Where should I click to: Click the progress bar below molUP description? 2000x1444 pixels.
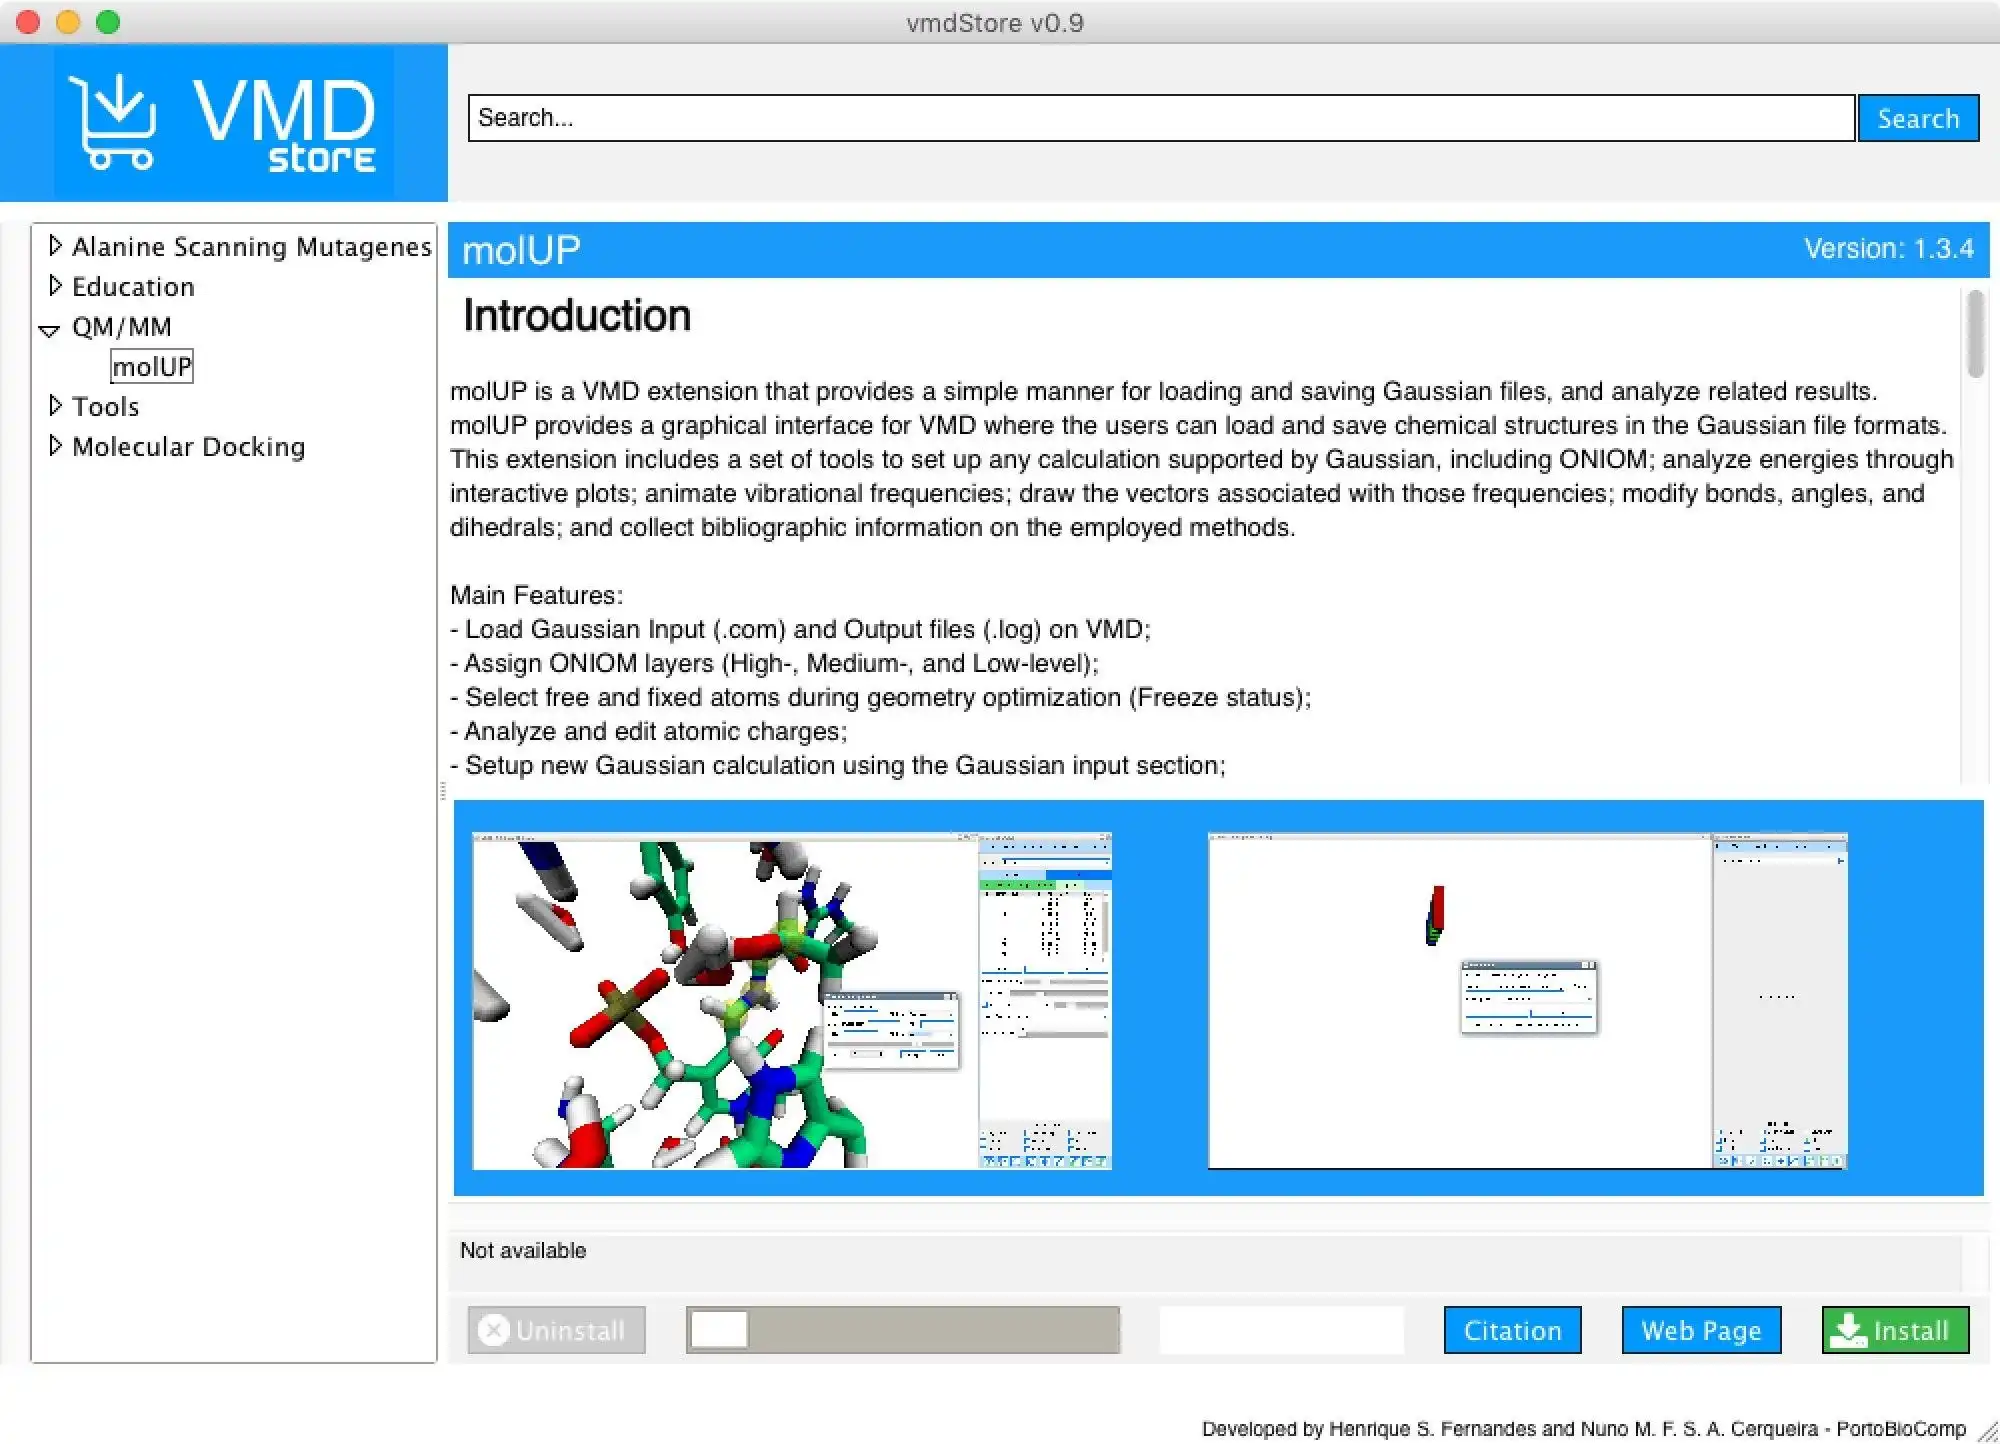tap(904, 1329)
